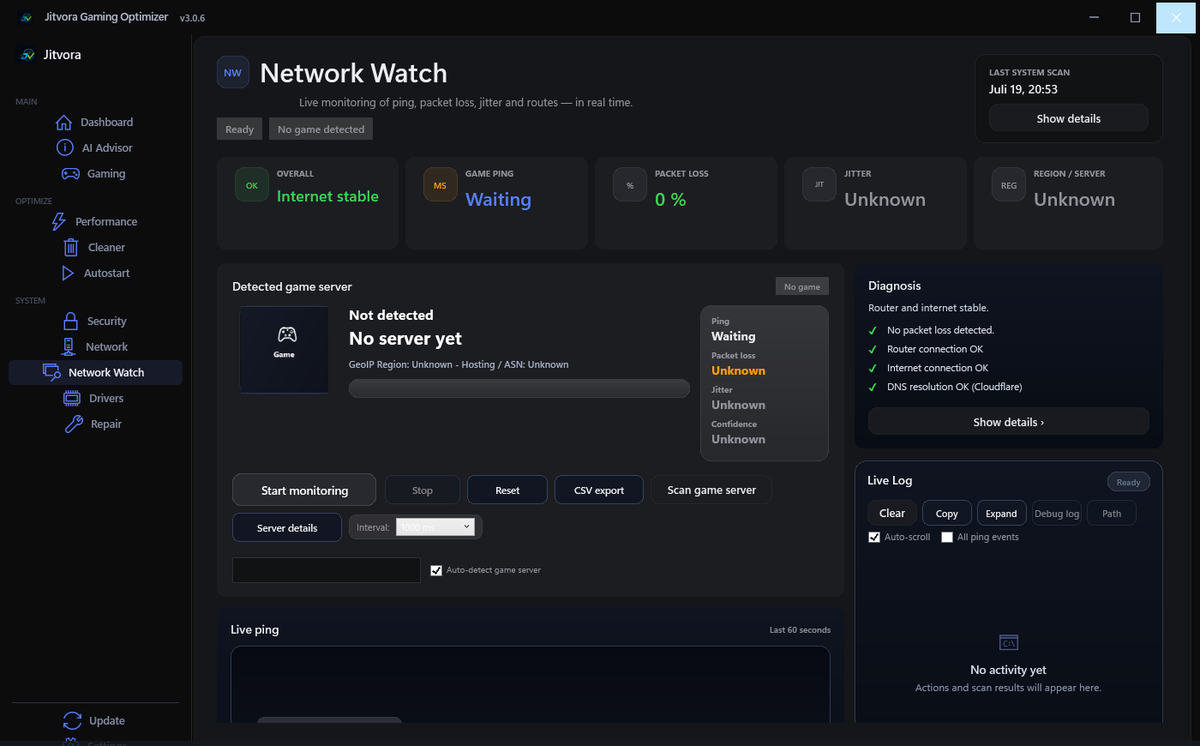Expand the Live Log panel

pos(1001,513)
